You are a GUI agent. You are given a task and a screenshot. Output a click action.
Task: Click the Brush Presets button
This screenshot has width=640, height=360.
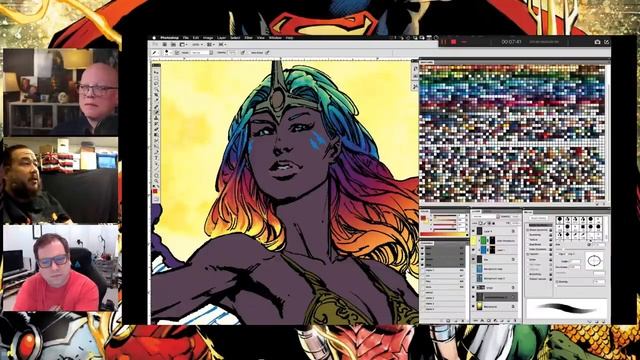tap(538, 218)
